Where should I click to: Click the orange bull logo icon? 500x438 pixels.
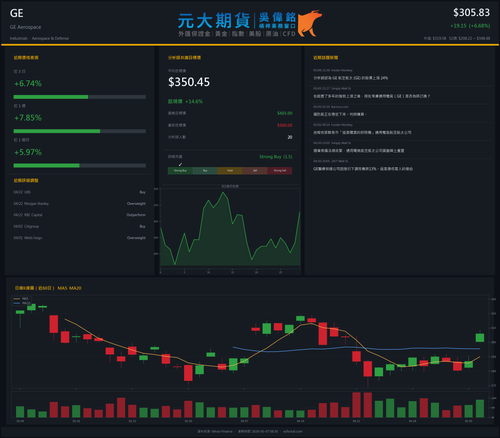[x=310, y=23]
